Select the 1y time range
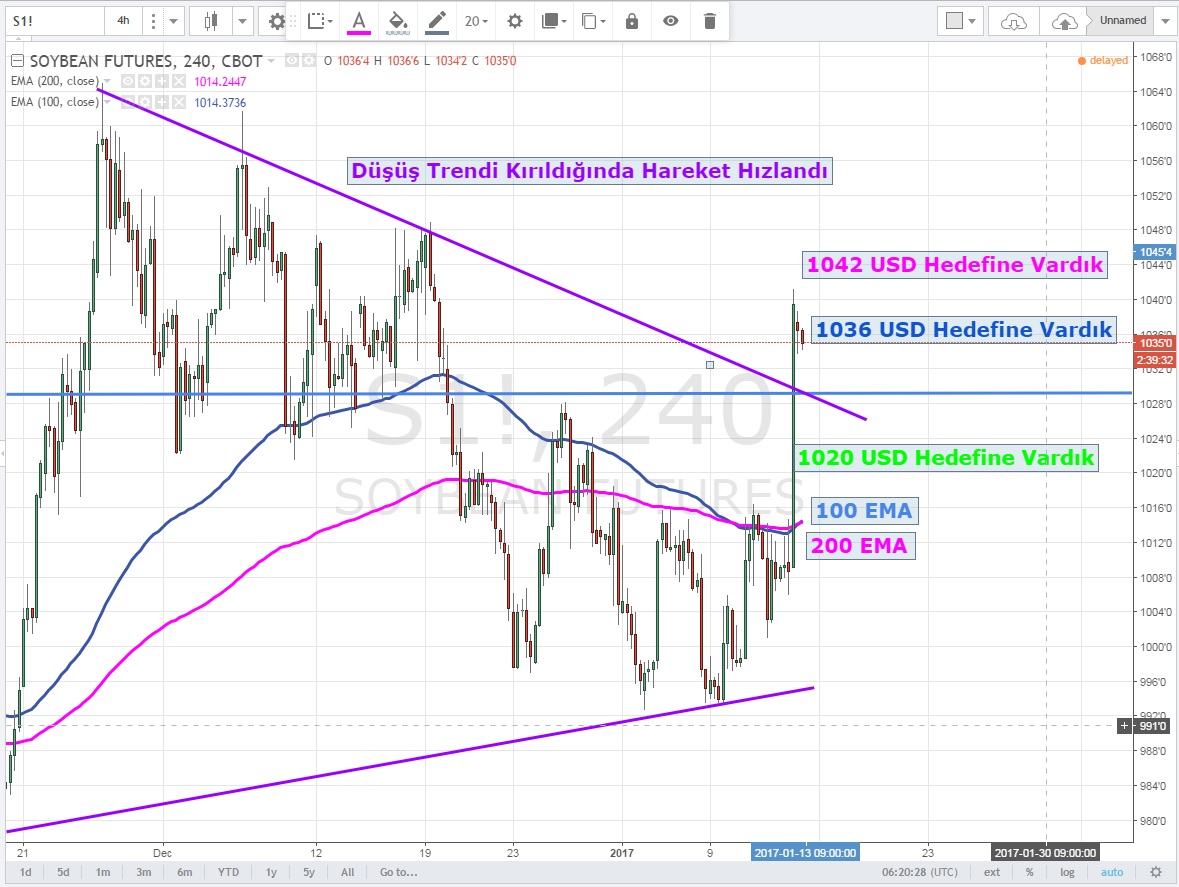The height and width of the screenshot is (887, 1179). click(271, 872)
